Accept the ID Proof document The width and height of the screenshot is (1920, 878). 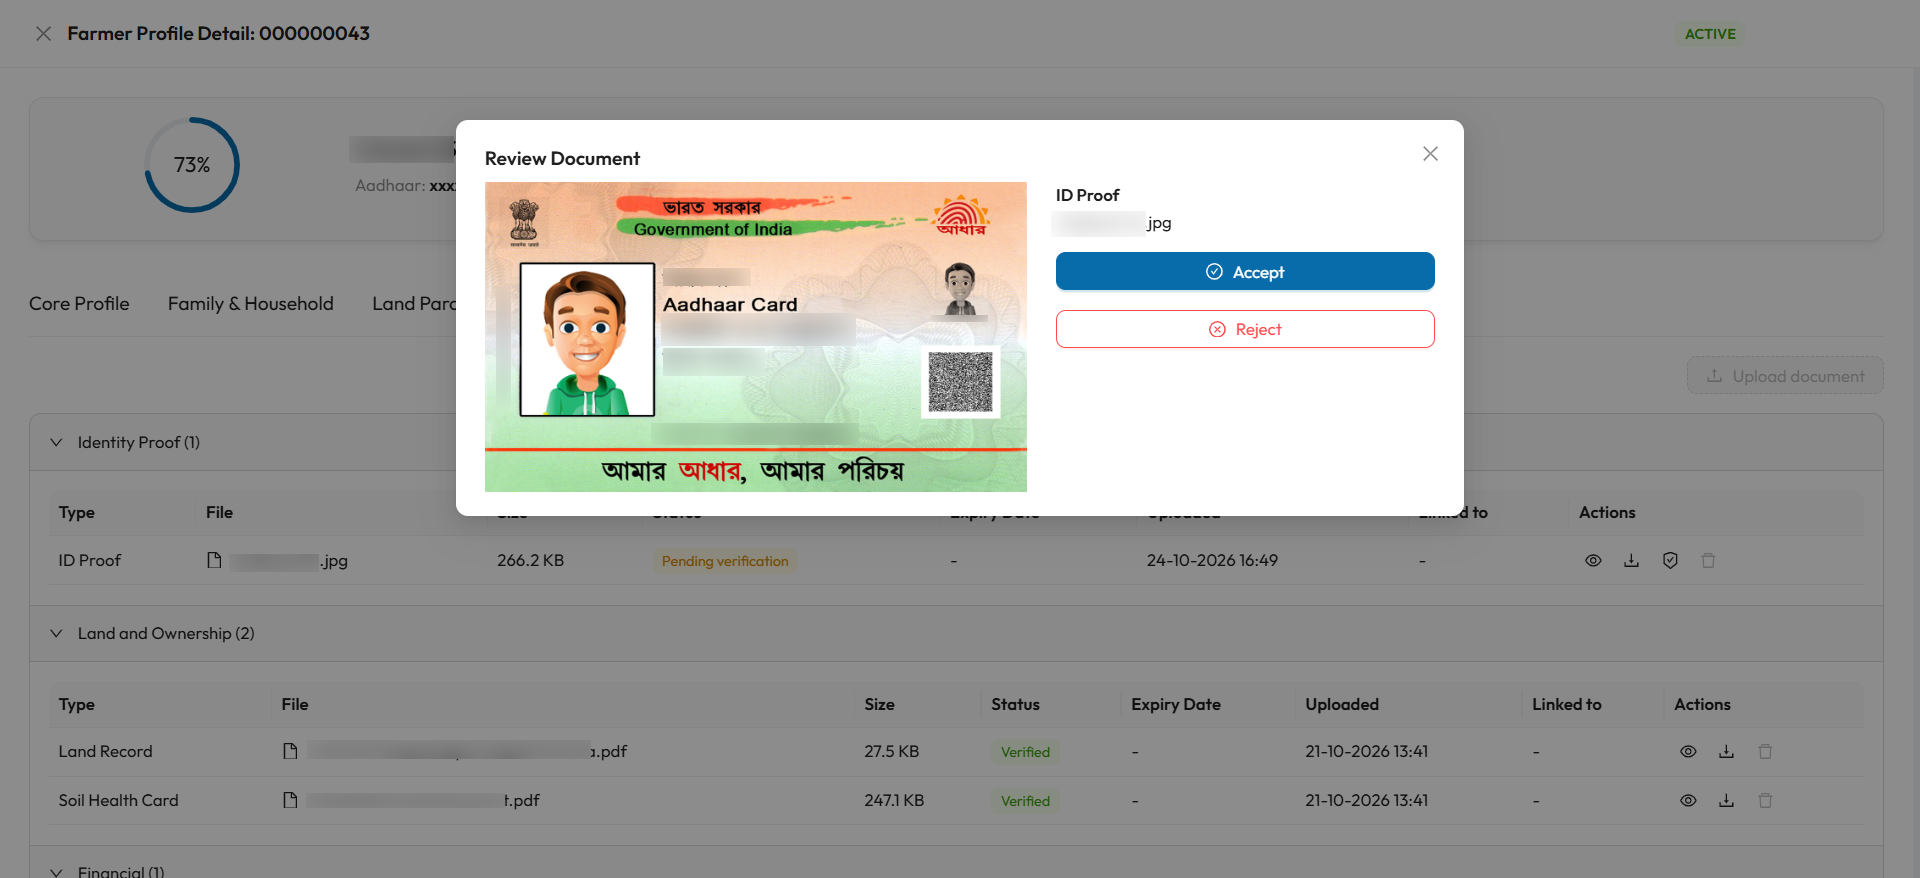1245,271
